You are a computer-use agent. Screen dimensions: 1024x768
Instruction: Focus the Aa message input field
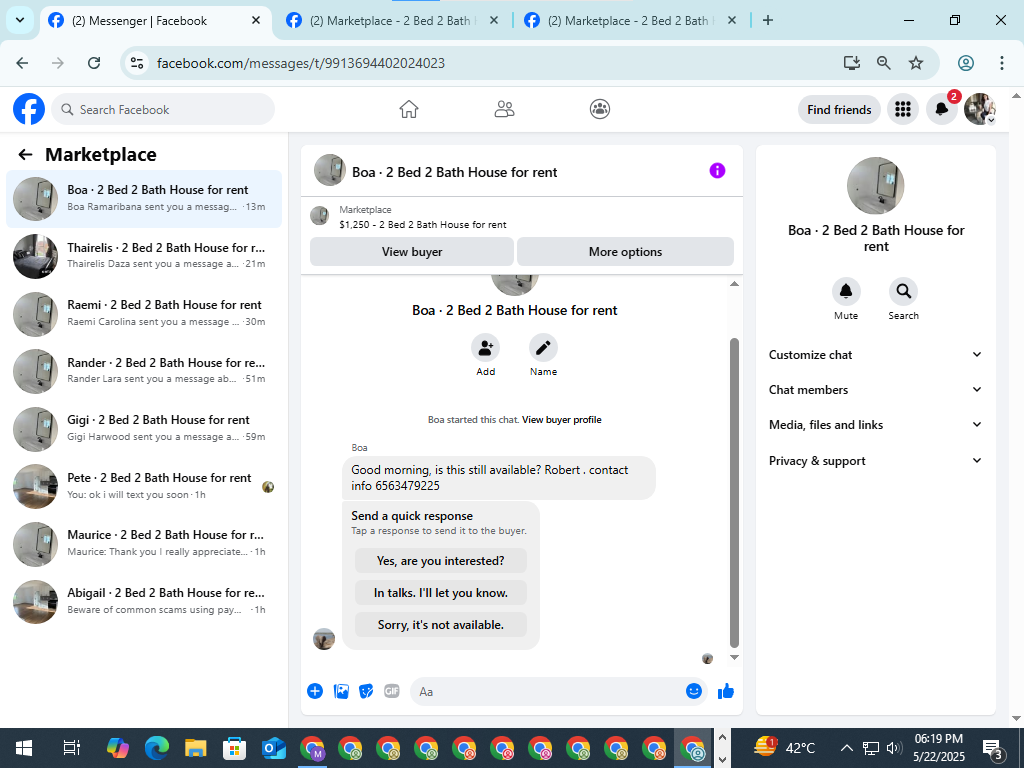[549, 691]
